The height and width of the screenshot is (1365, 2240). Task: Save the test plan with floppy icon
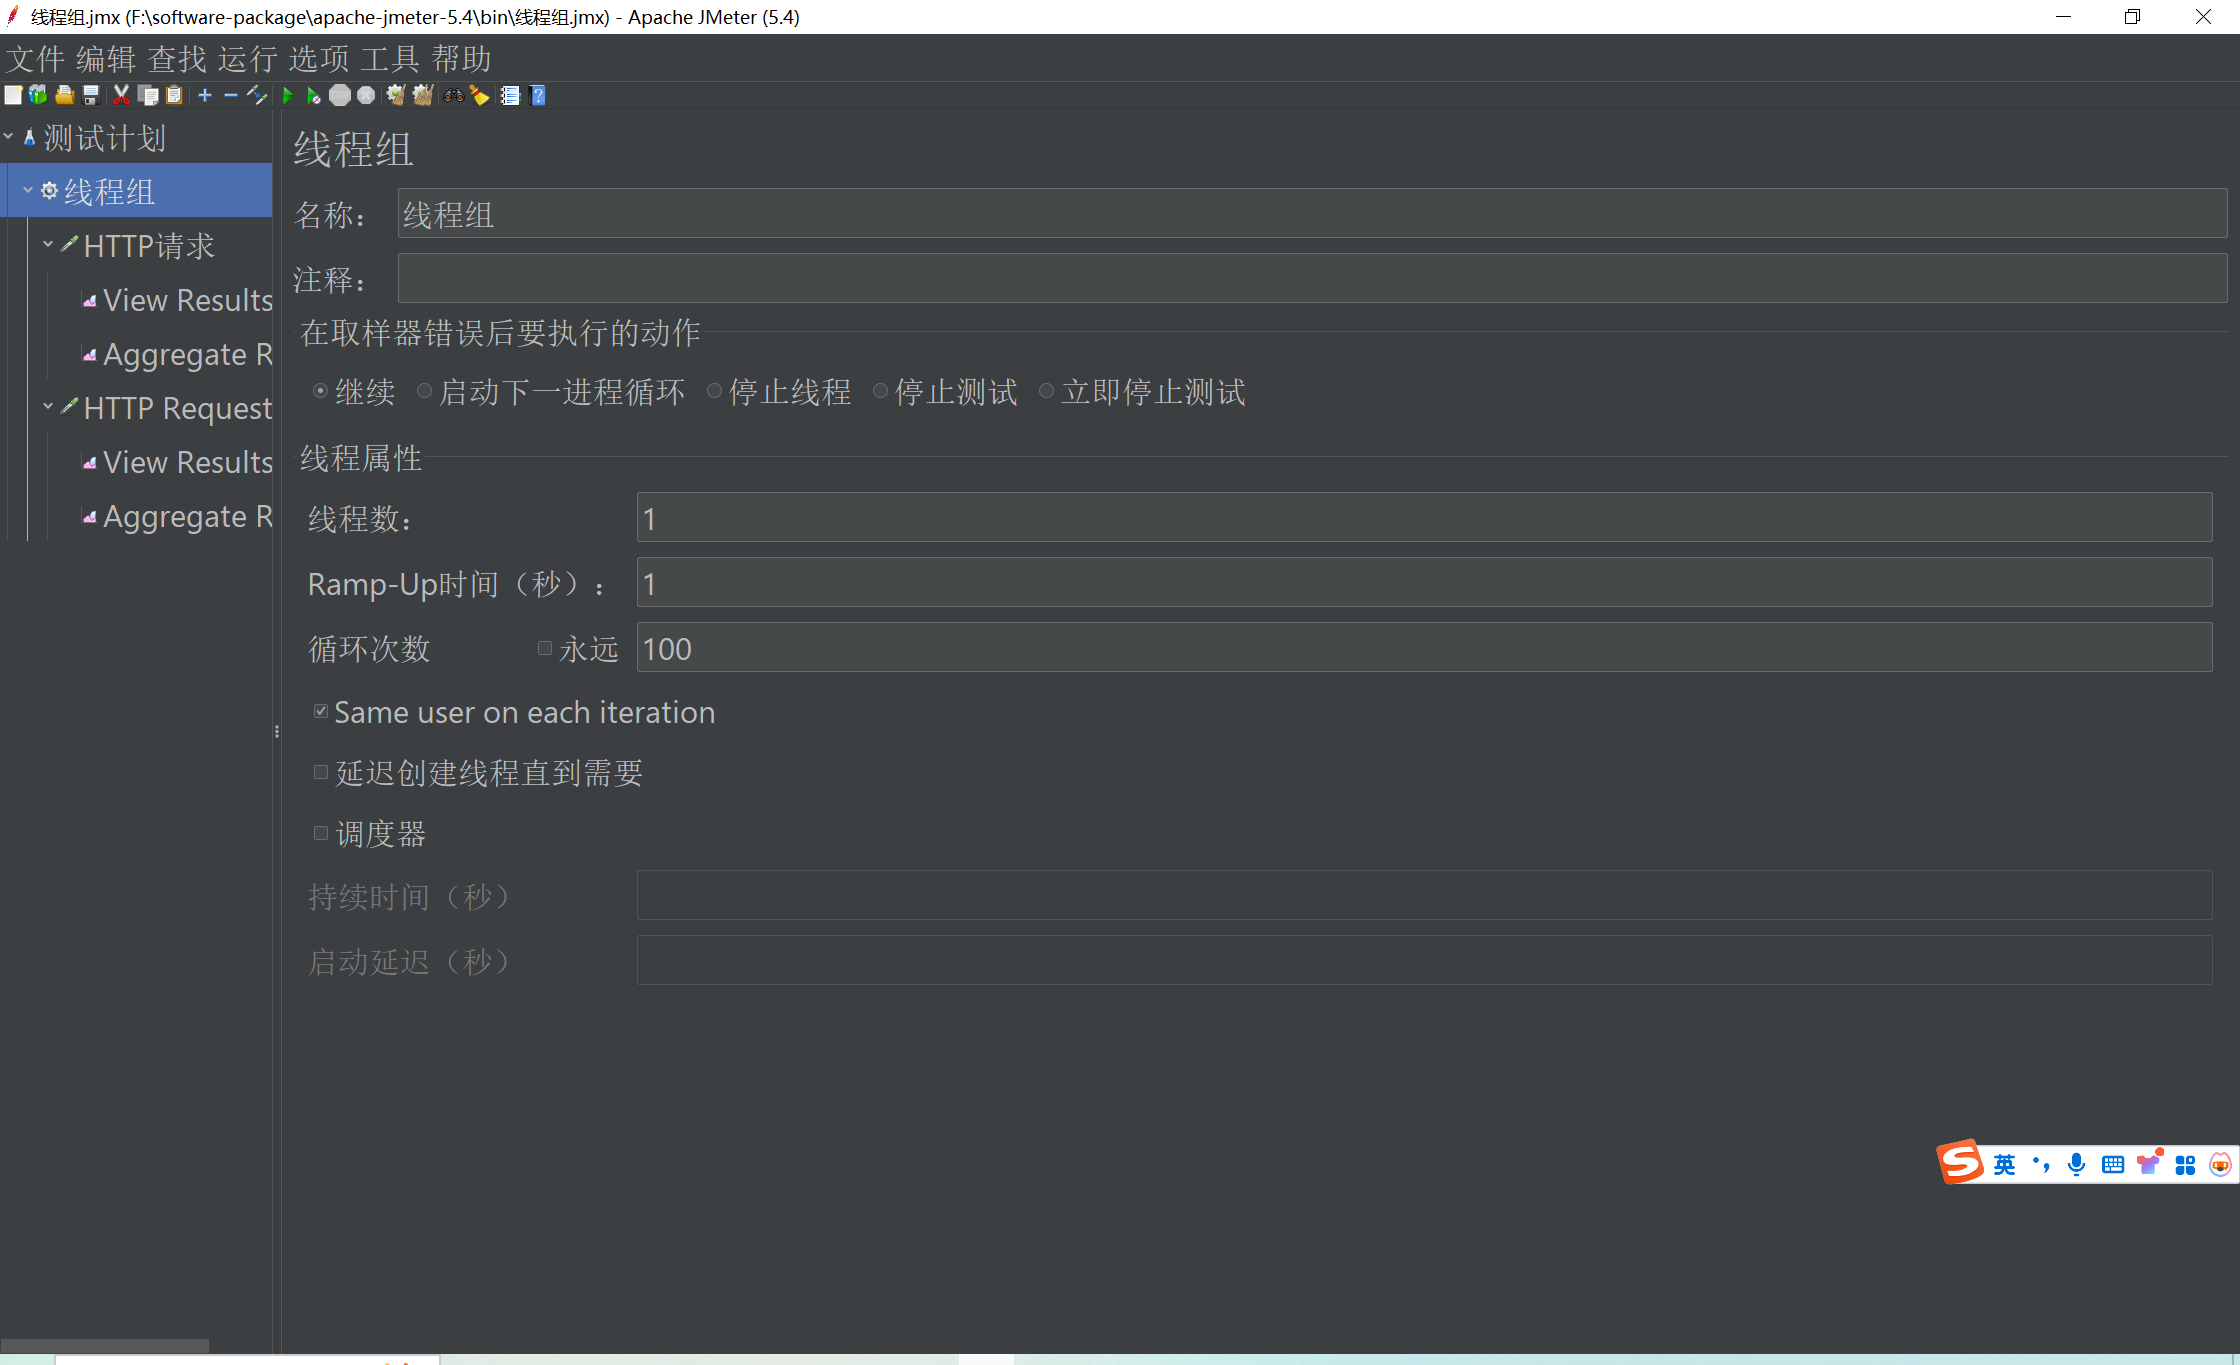pos(91,95)
